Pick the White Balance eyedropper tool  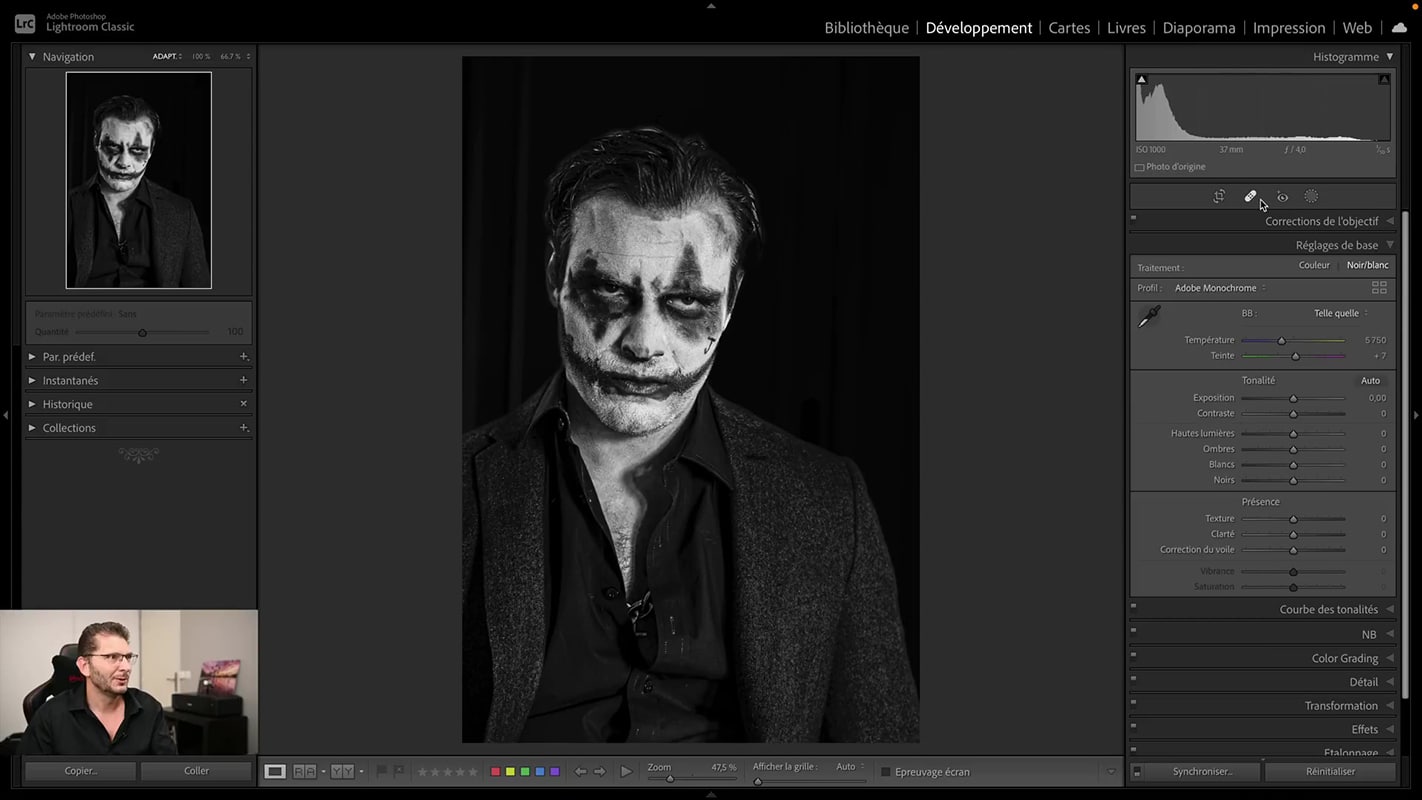tap(1150, 317)
